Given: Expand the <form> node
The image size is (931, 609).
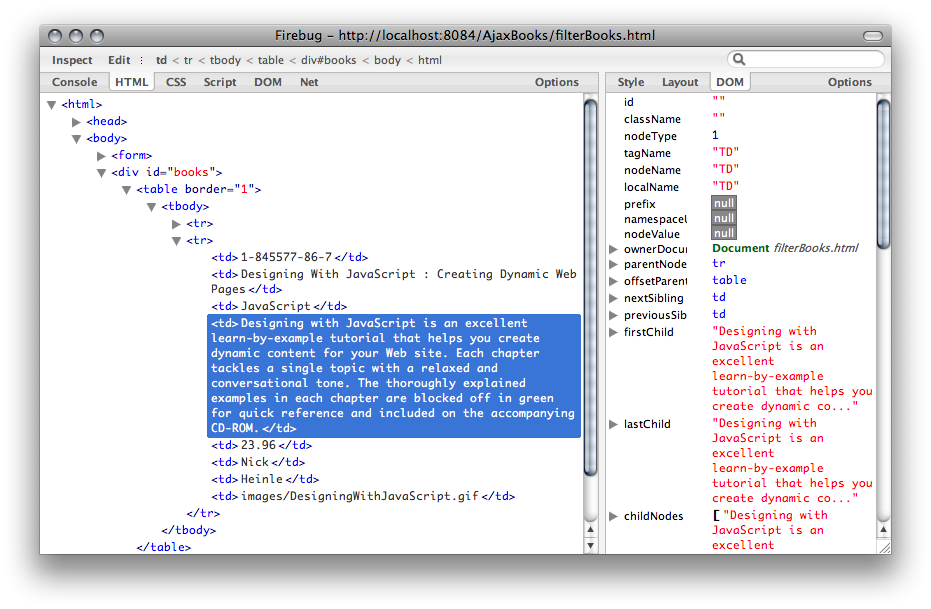Looking at the screenshot, I should (101, 156).
